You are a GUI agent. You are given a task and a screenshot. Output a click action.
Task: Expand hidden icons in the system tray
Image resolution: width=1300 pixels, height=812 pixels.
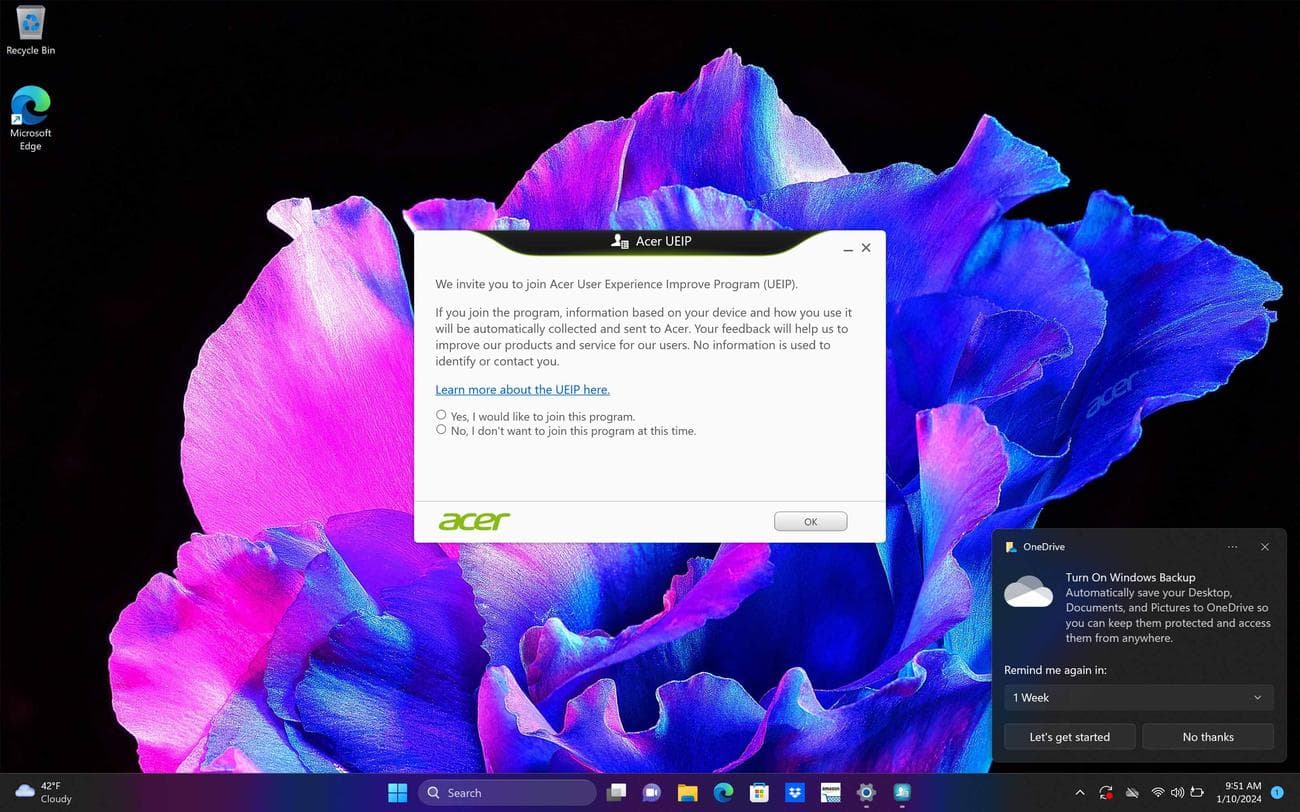click(x=1080, y=792)
